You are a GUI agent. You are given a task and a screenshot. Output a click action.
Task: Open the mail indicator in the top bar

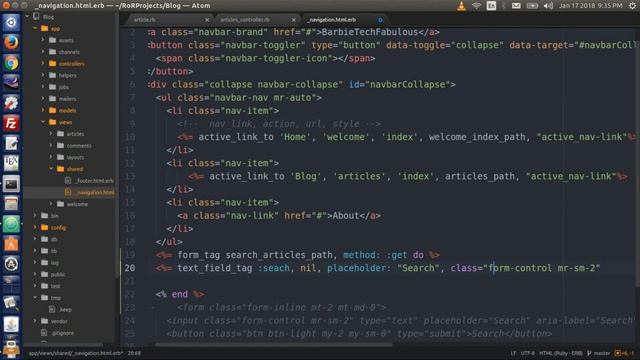coord(516,6)
